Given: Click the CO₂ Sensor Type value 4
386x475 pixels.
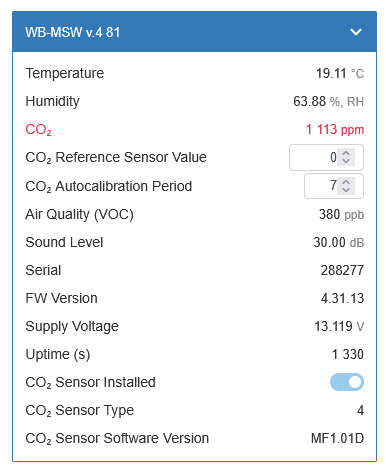Looking at the screenshot, I should click(360, 410).
